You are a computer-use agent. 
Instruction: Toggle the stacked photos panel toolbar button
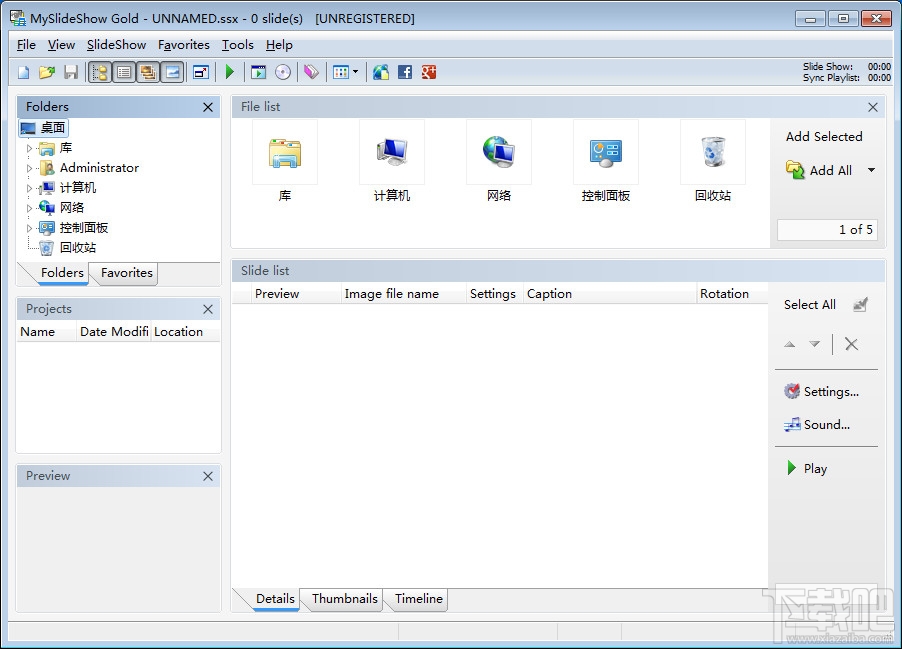(x=148, y=72)
